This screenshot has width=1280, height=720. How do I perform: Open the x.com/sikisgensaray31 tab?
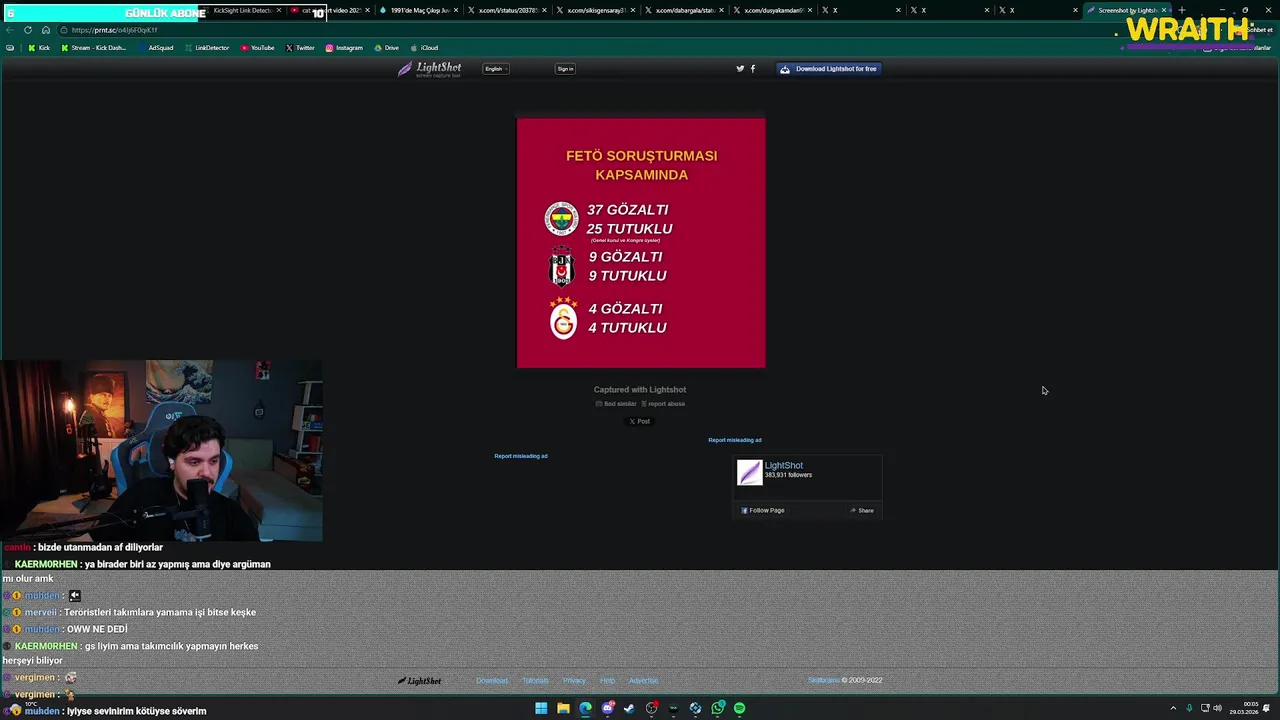coord(594,10)
